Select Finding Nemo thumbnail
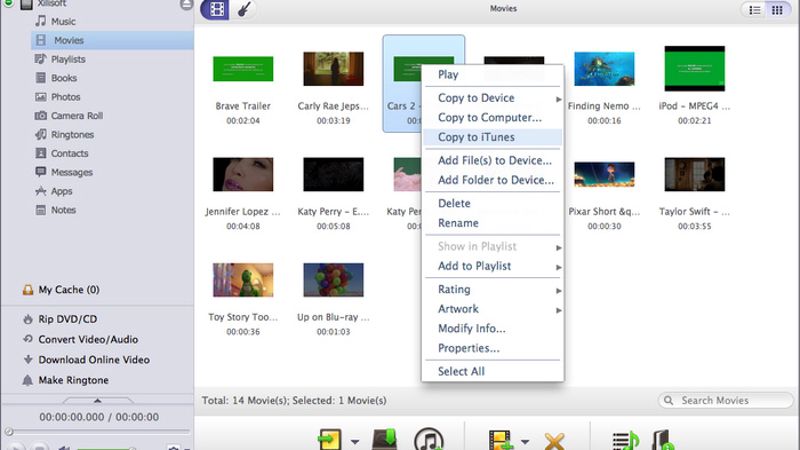Screen dimensions: 800x450 (x=604, y=68)
